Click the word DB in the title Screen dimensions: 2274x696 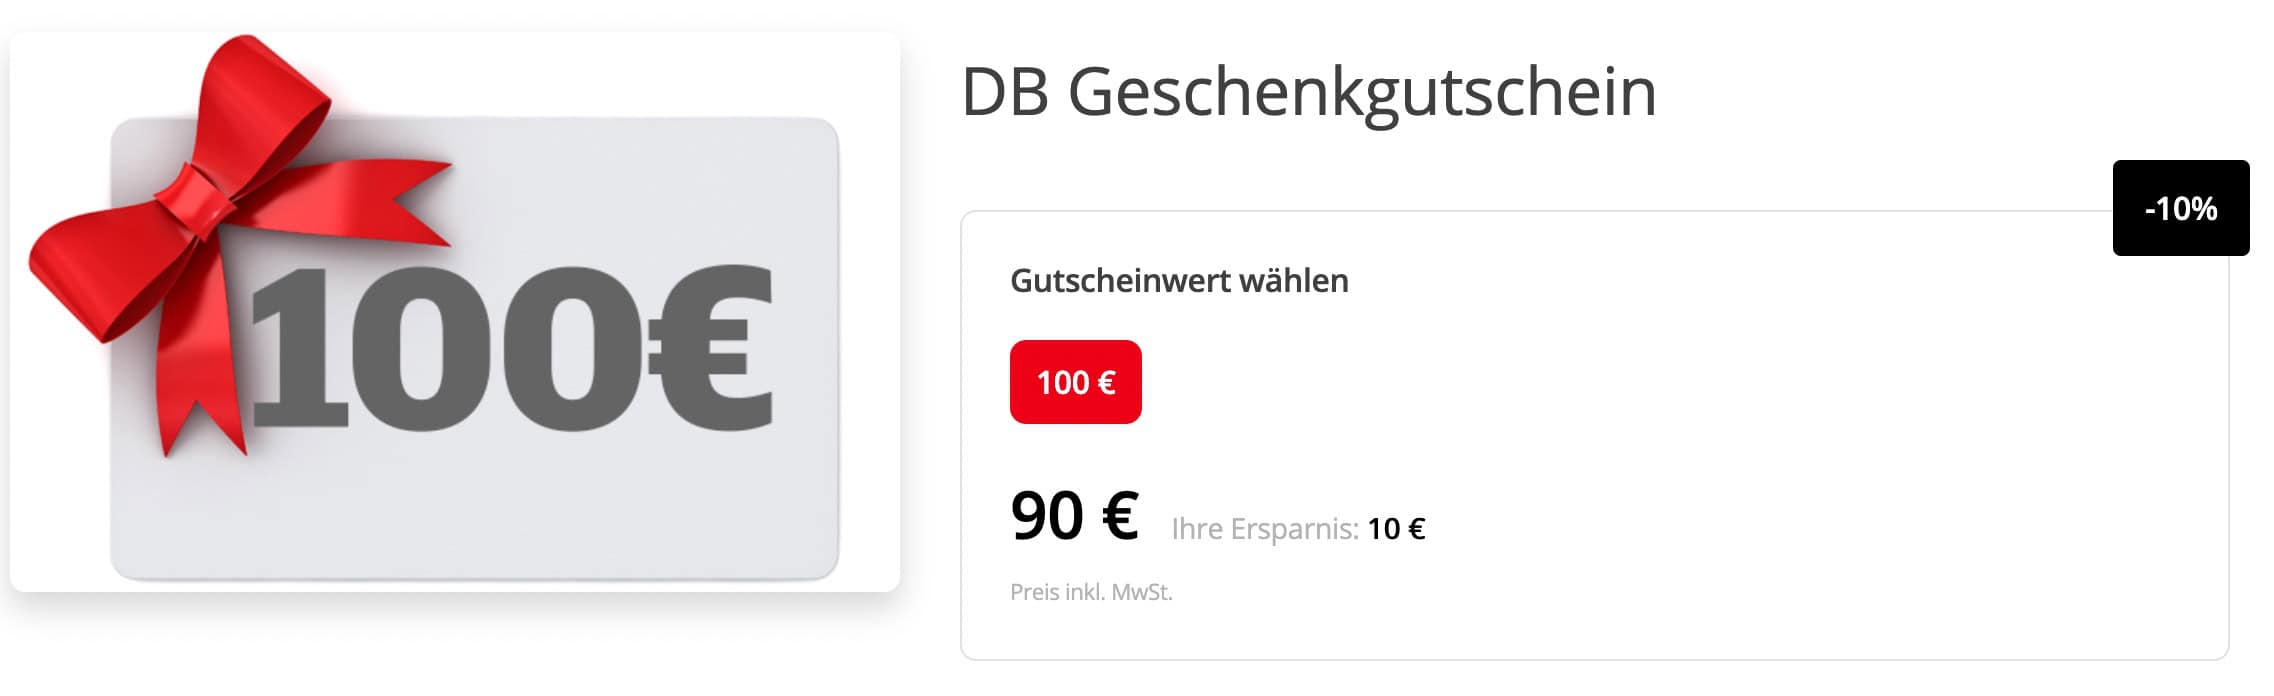click(x=1005, y=92)
